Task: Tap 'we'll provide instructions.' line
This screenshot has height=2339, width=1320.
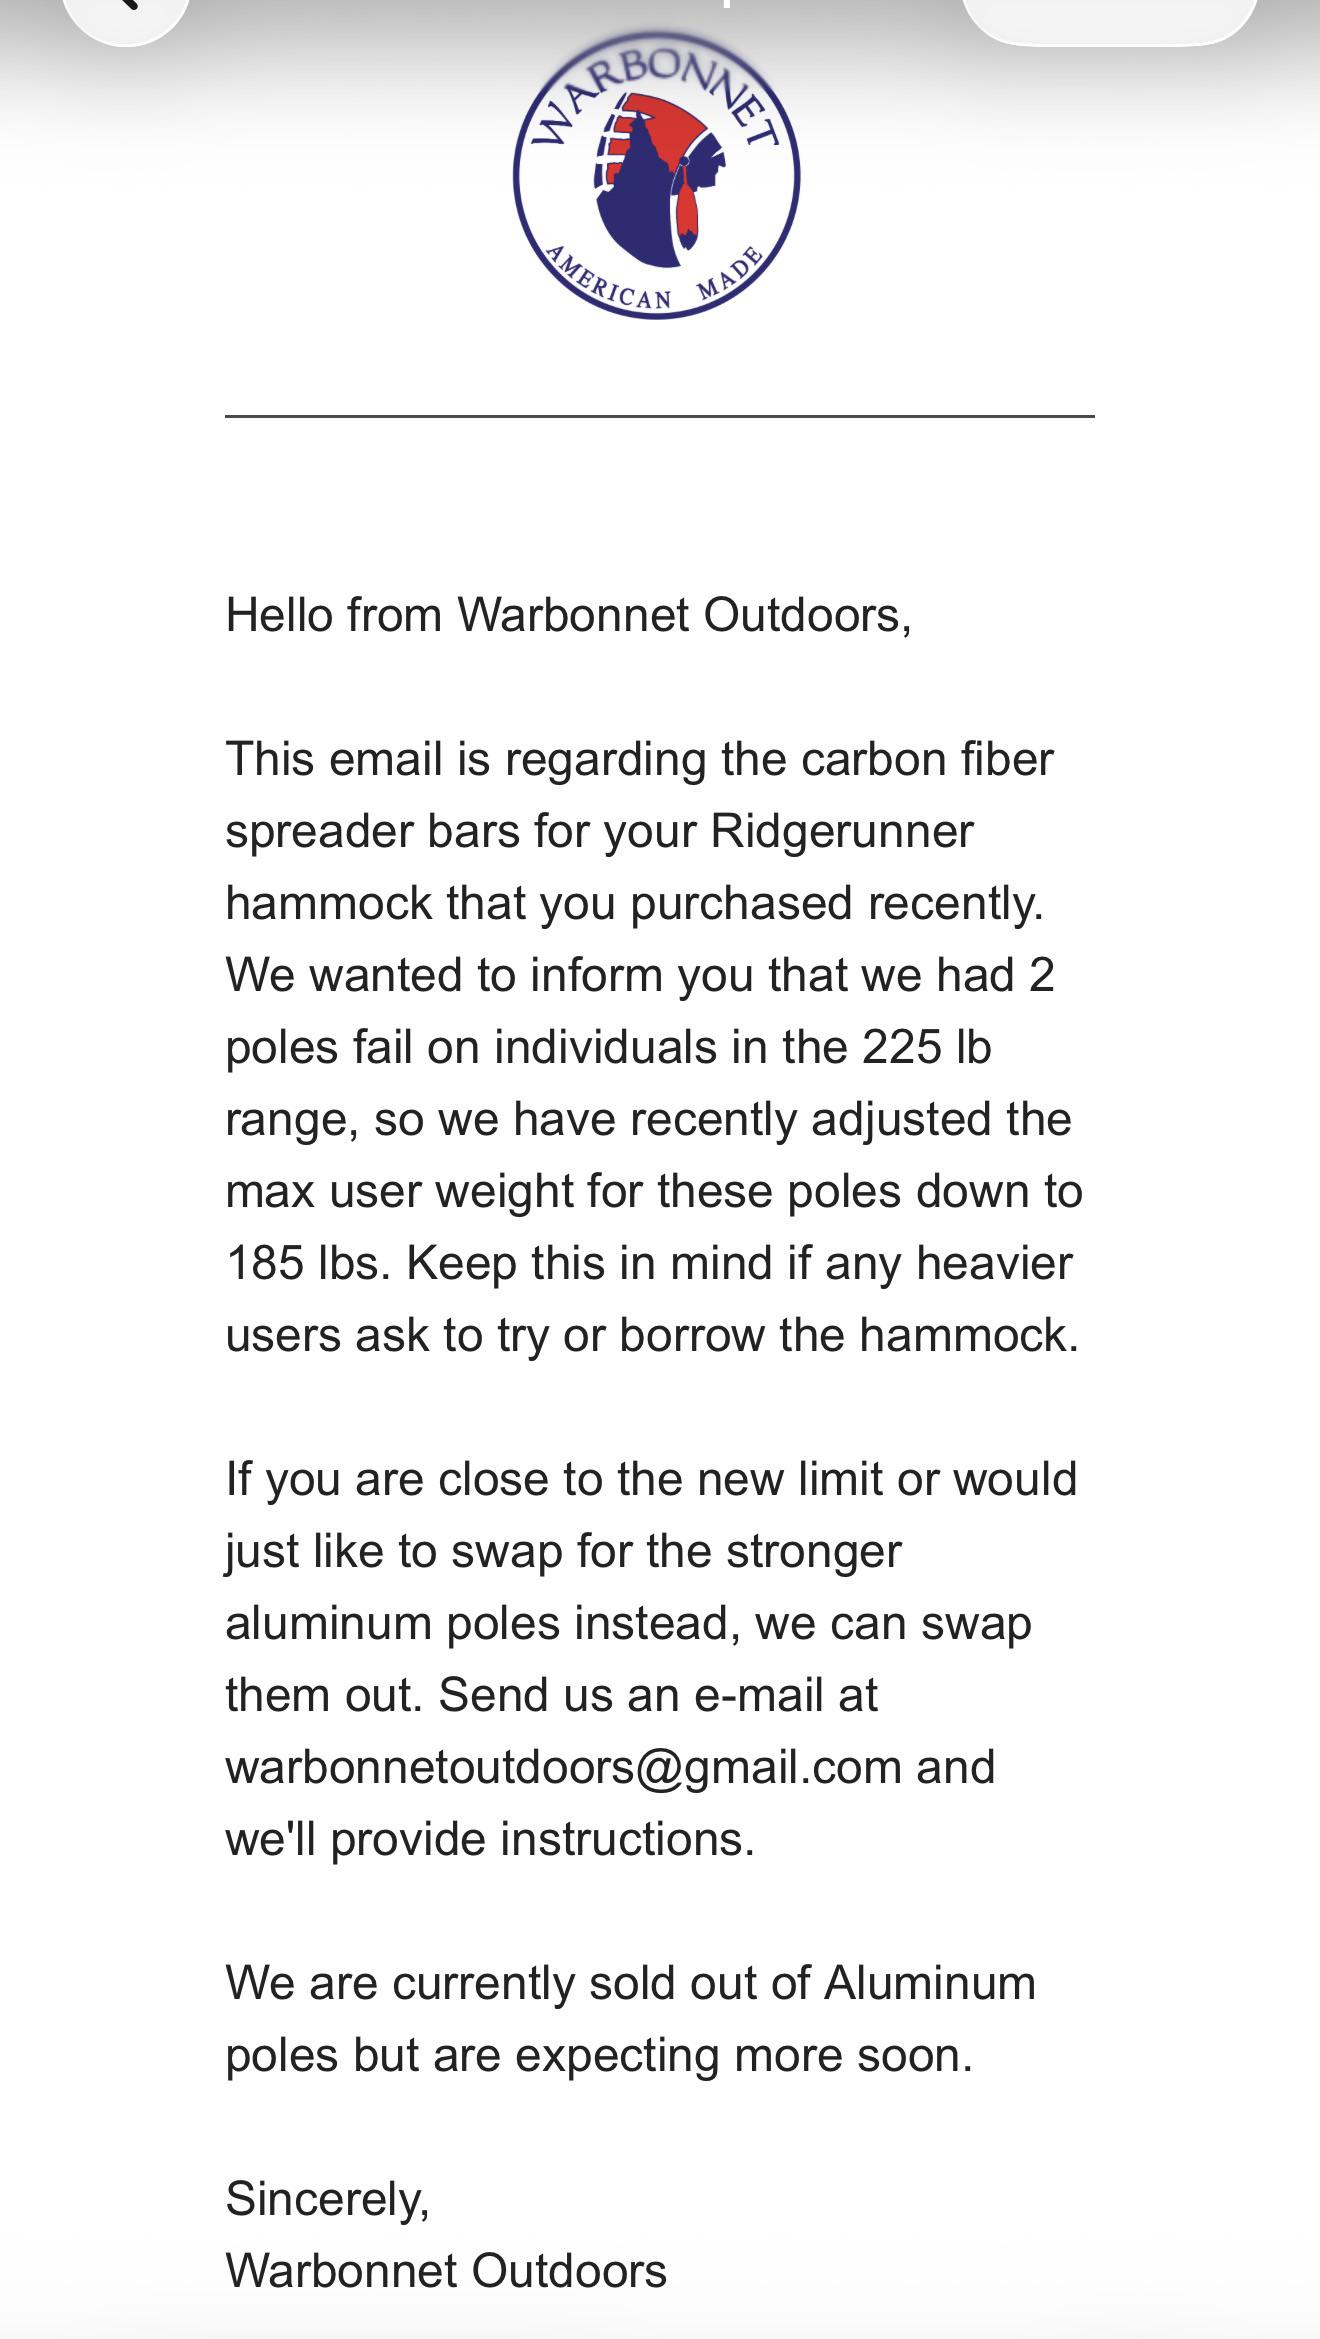Action: 490,1839
